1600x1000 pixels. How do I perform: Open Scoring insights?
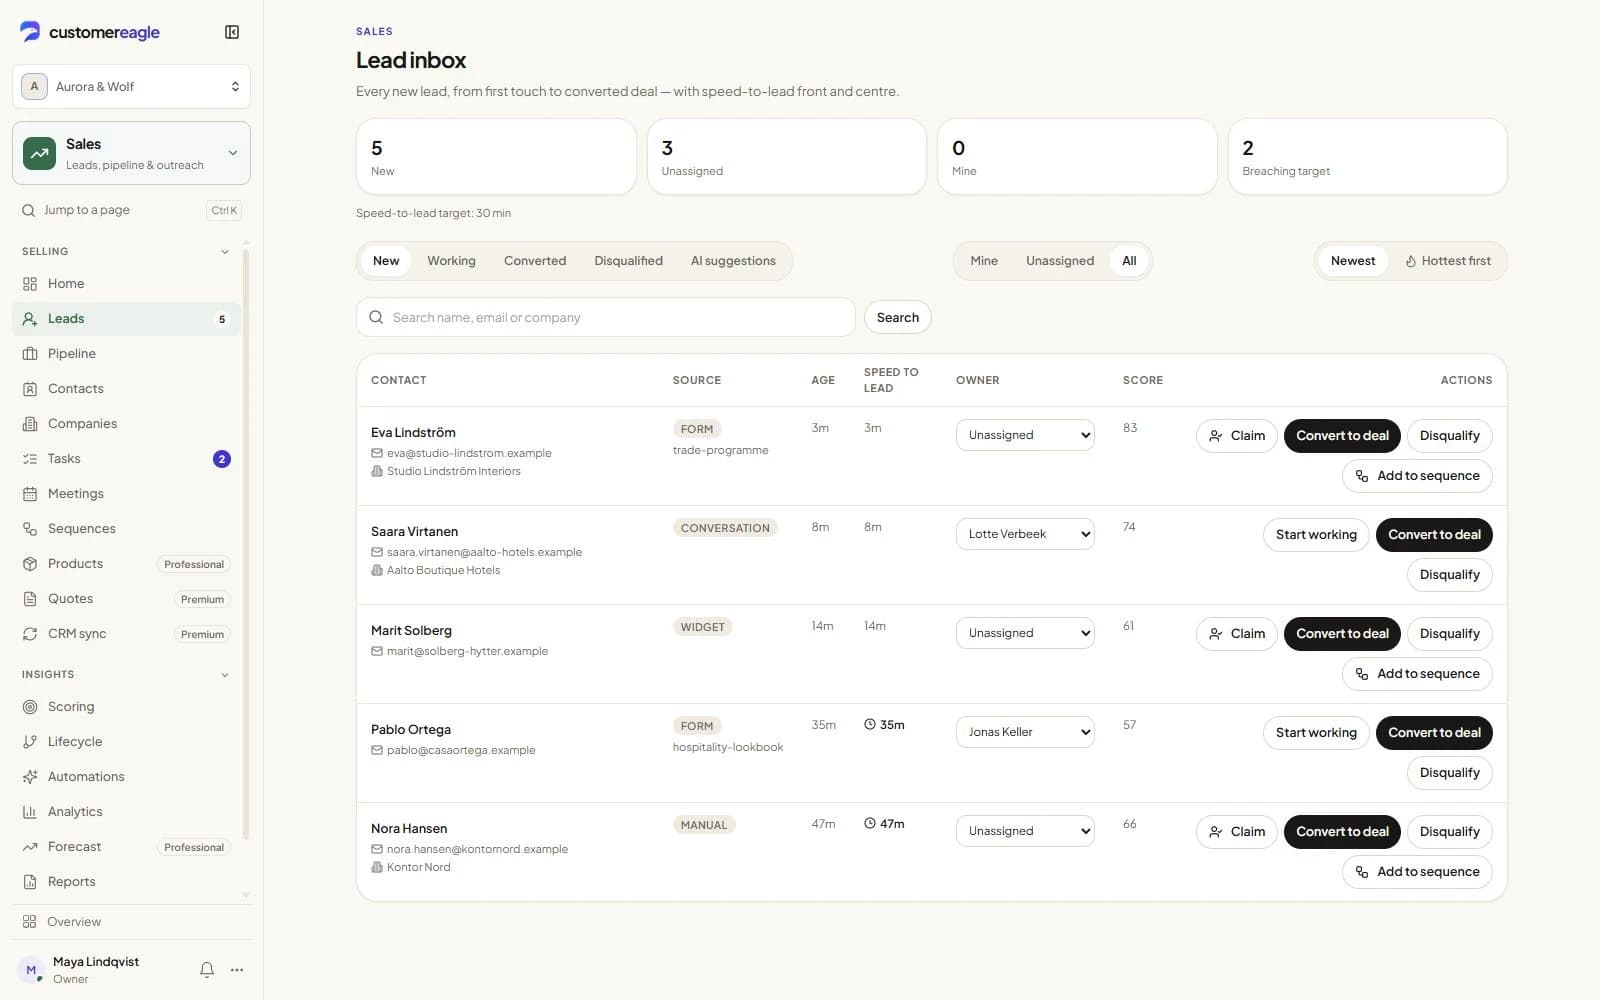click(x=127, y=707)
